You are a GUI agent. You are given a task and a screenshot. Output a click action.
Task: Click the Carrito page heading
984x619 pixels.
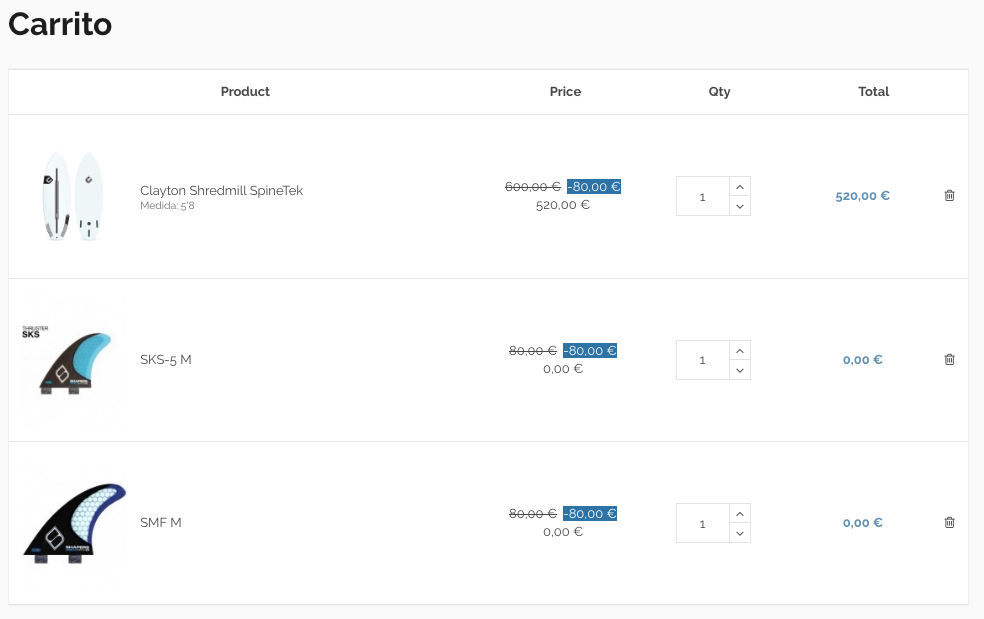[x=60, y=24]
